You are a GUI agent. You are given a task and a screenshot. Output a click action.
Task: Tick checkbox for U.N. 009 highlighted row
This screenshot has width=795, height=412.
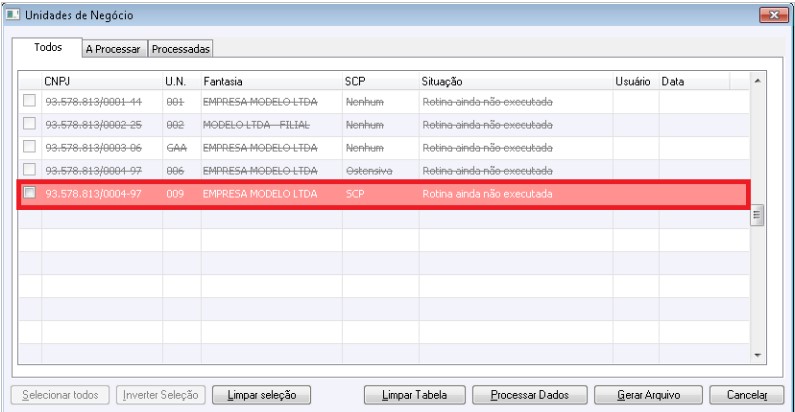click(29, 193)
